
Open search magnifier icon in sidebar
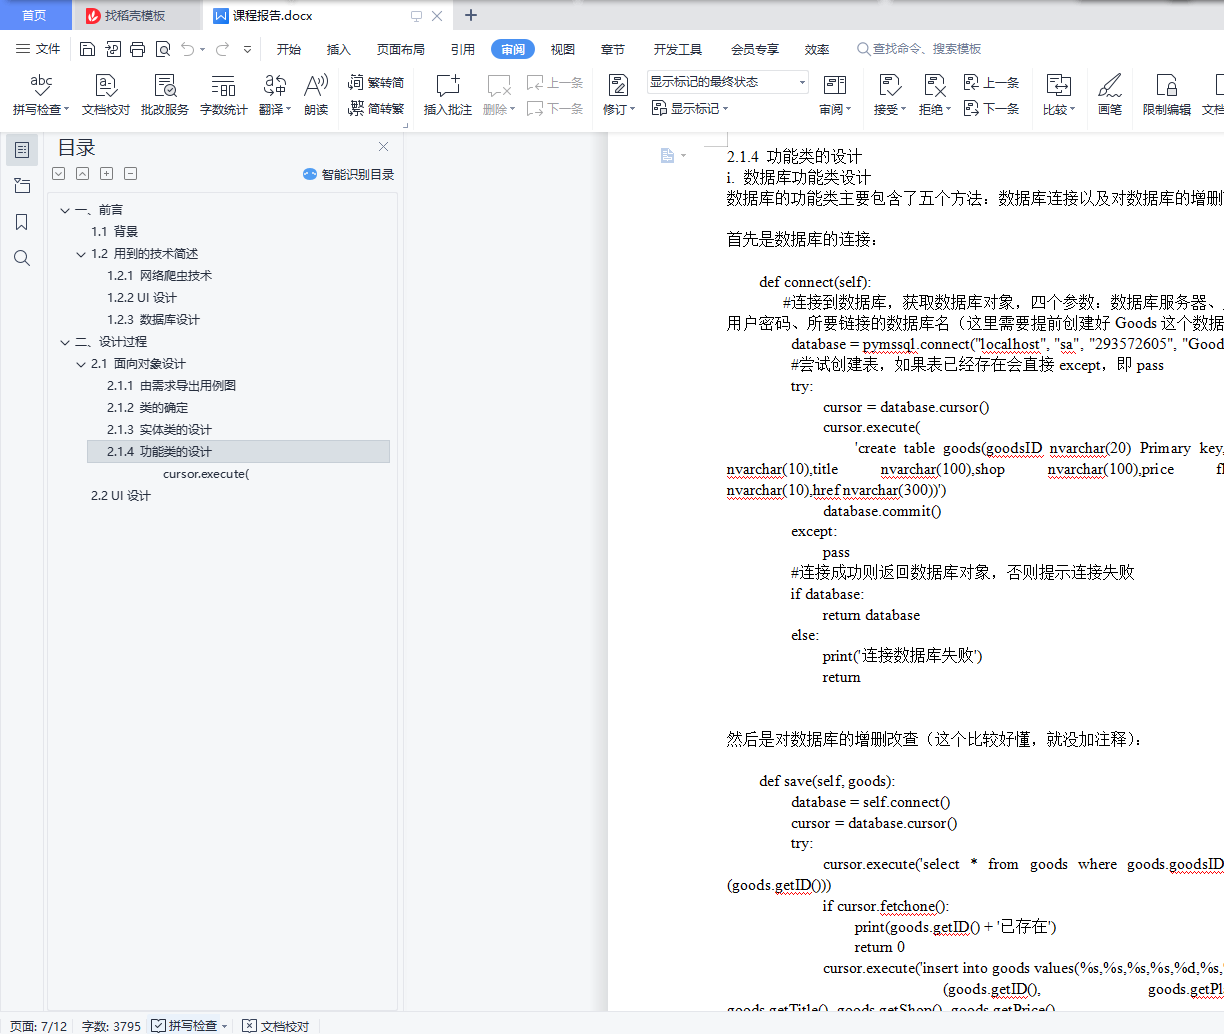(22, 258)
